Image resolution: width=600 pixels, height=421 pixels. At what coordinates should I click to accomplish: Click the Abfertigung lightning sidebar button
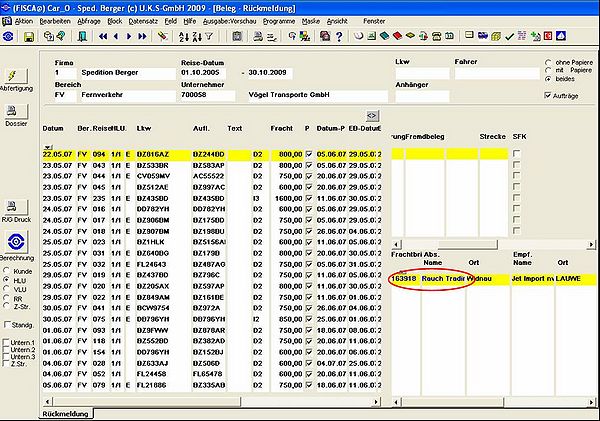click(x=16, y=75)
